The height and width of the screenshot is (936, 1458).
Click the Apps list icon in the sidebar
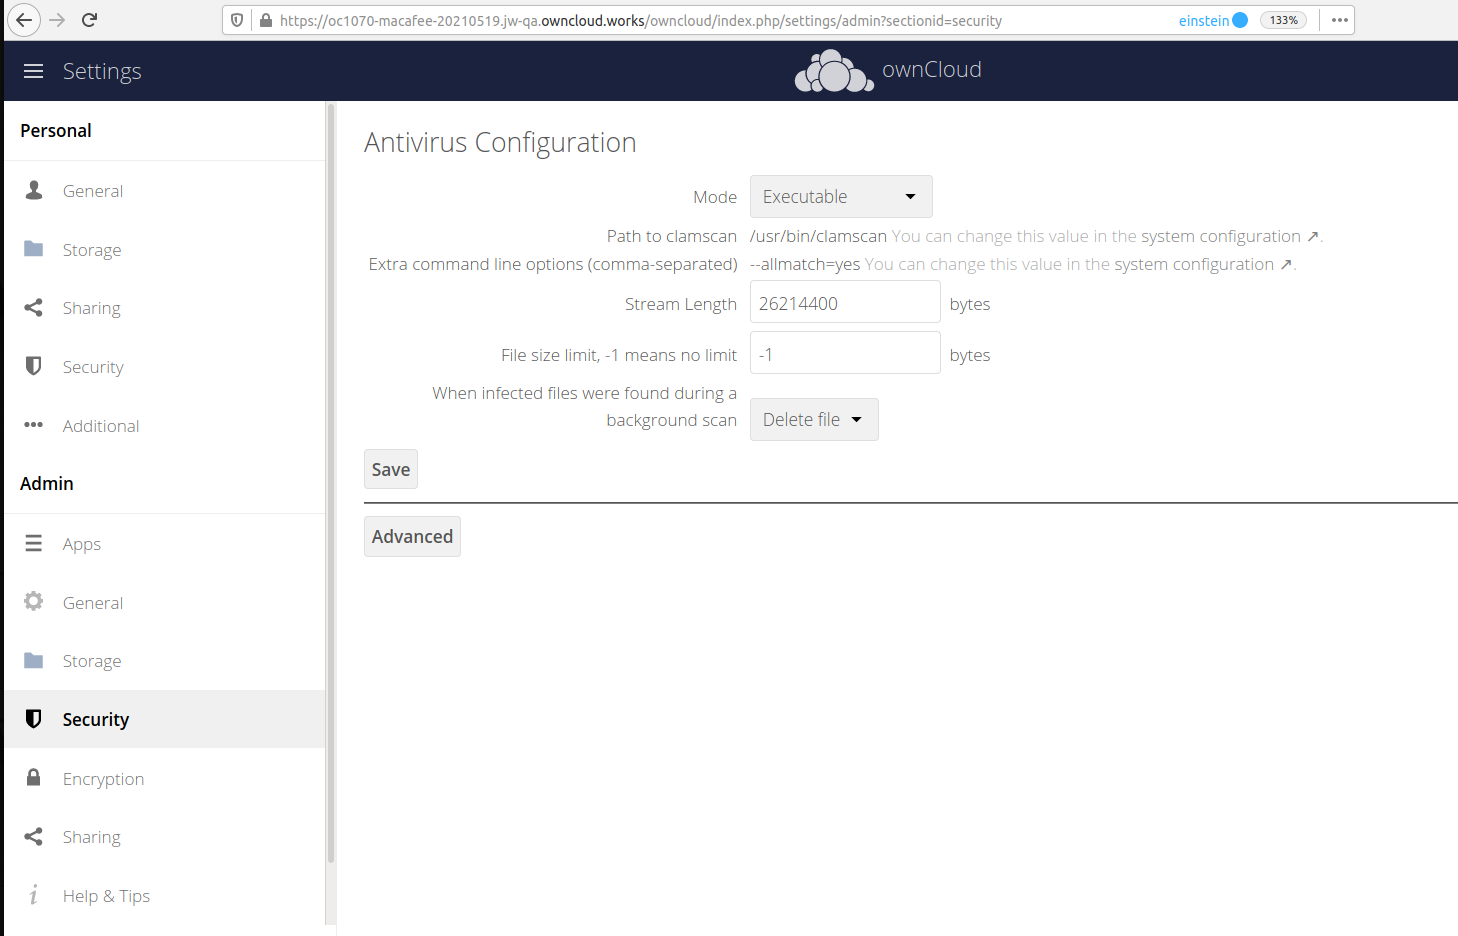33,543
